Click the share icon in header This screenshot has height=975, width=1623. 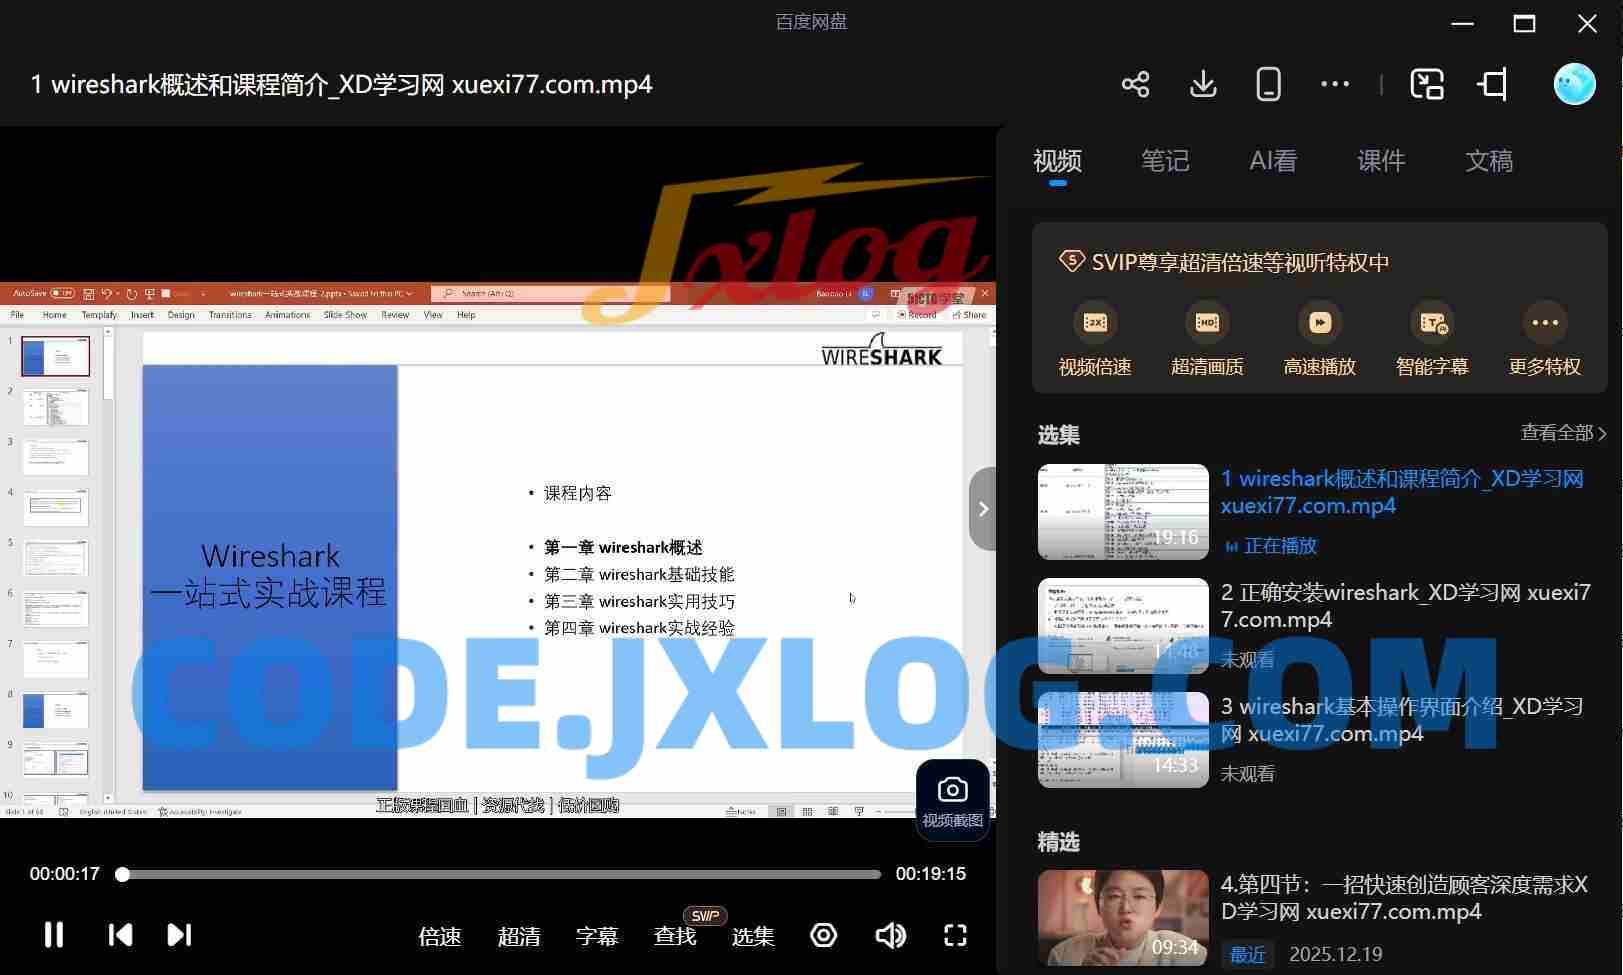pos(1135,84)
